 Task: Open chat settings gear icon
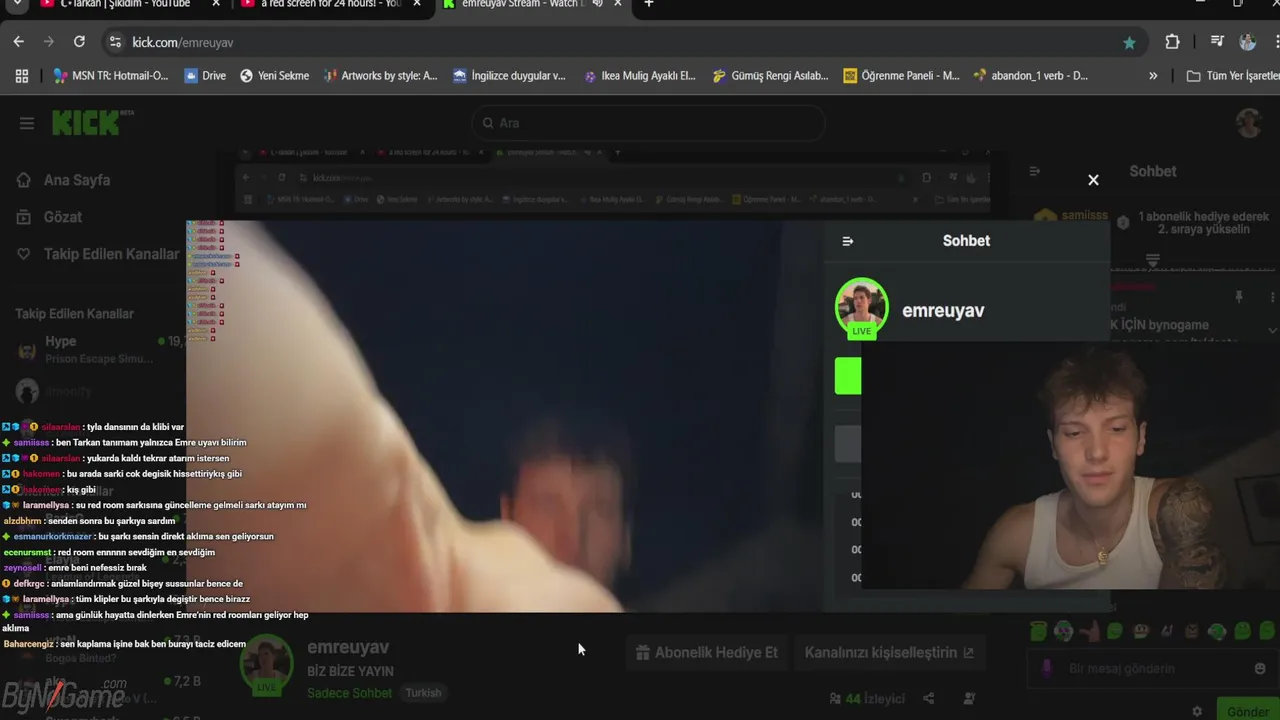(x=1197, y=712)
